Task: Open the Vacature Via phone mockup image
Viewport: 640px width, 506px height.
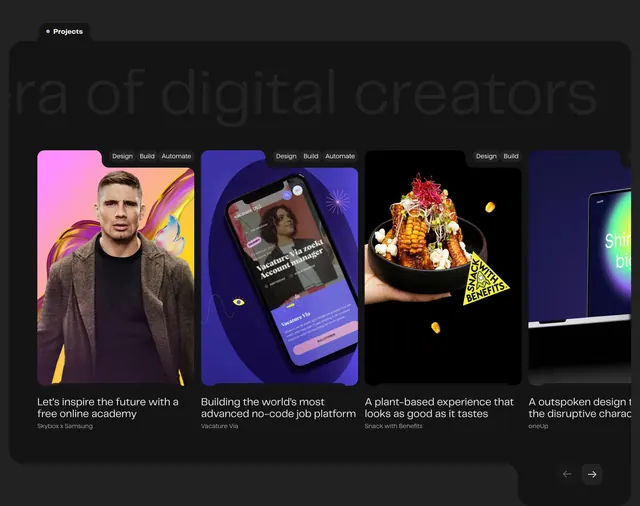Action: coord(279,268)
